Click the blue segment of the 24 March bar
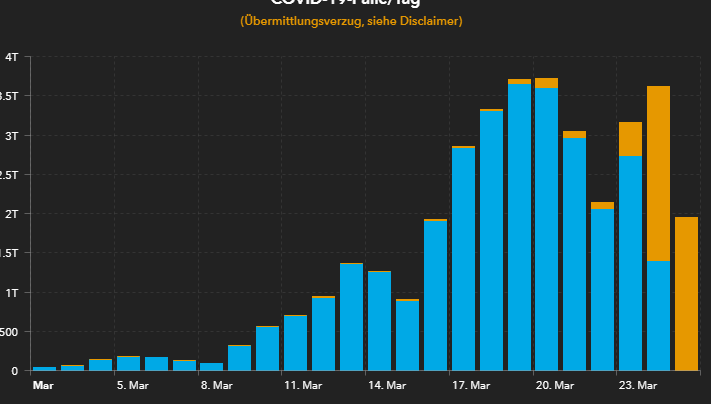 coord(658,315)
